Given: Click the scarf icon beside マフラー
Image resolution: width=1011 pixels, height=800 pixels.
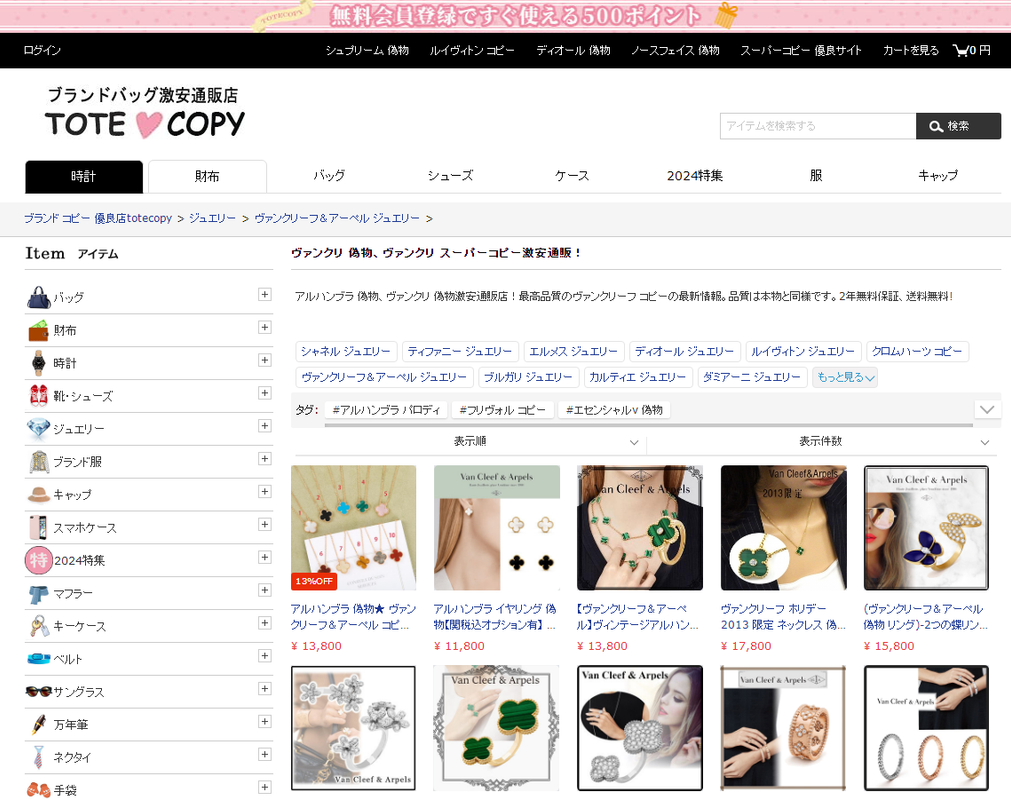Looking at the screenshot, I should (x=39, y=593).
